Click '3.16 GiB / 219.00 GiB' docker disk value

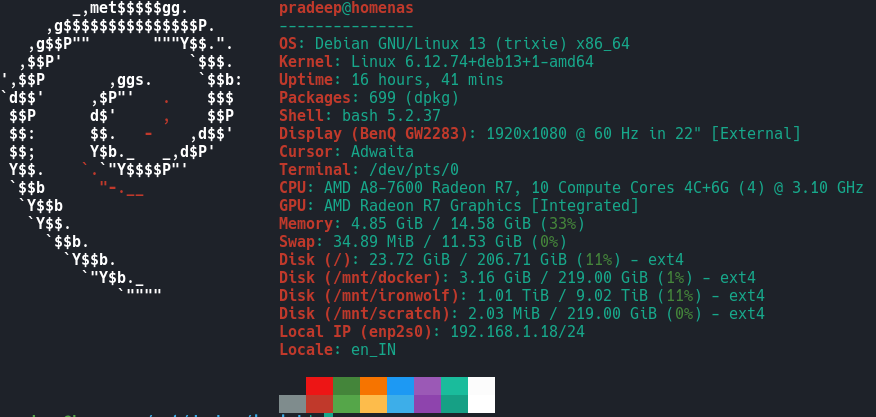[x=553, y=277]
